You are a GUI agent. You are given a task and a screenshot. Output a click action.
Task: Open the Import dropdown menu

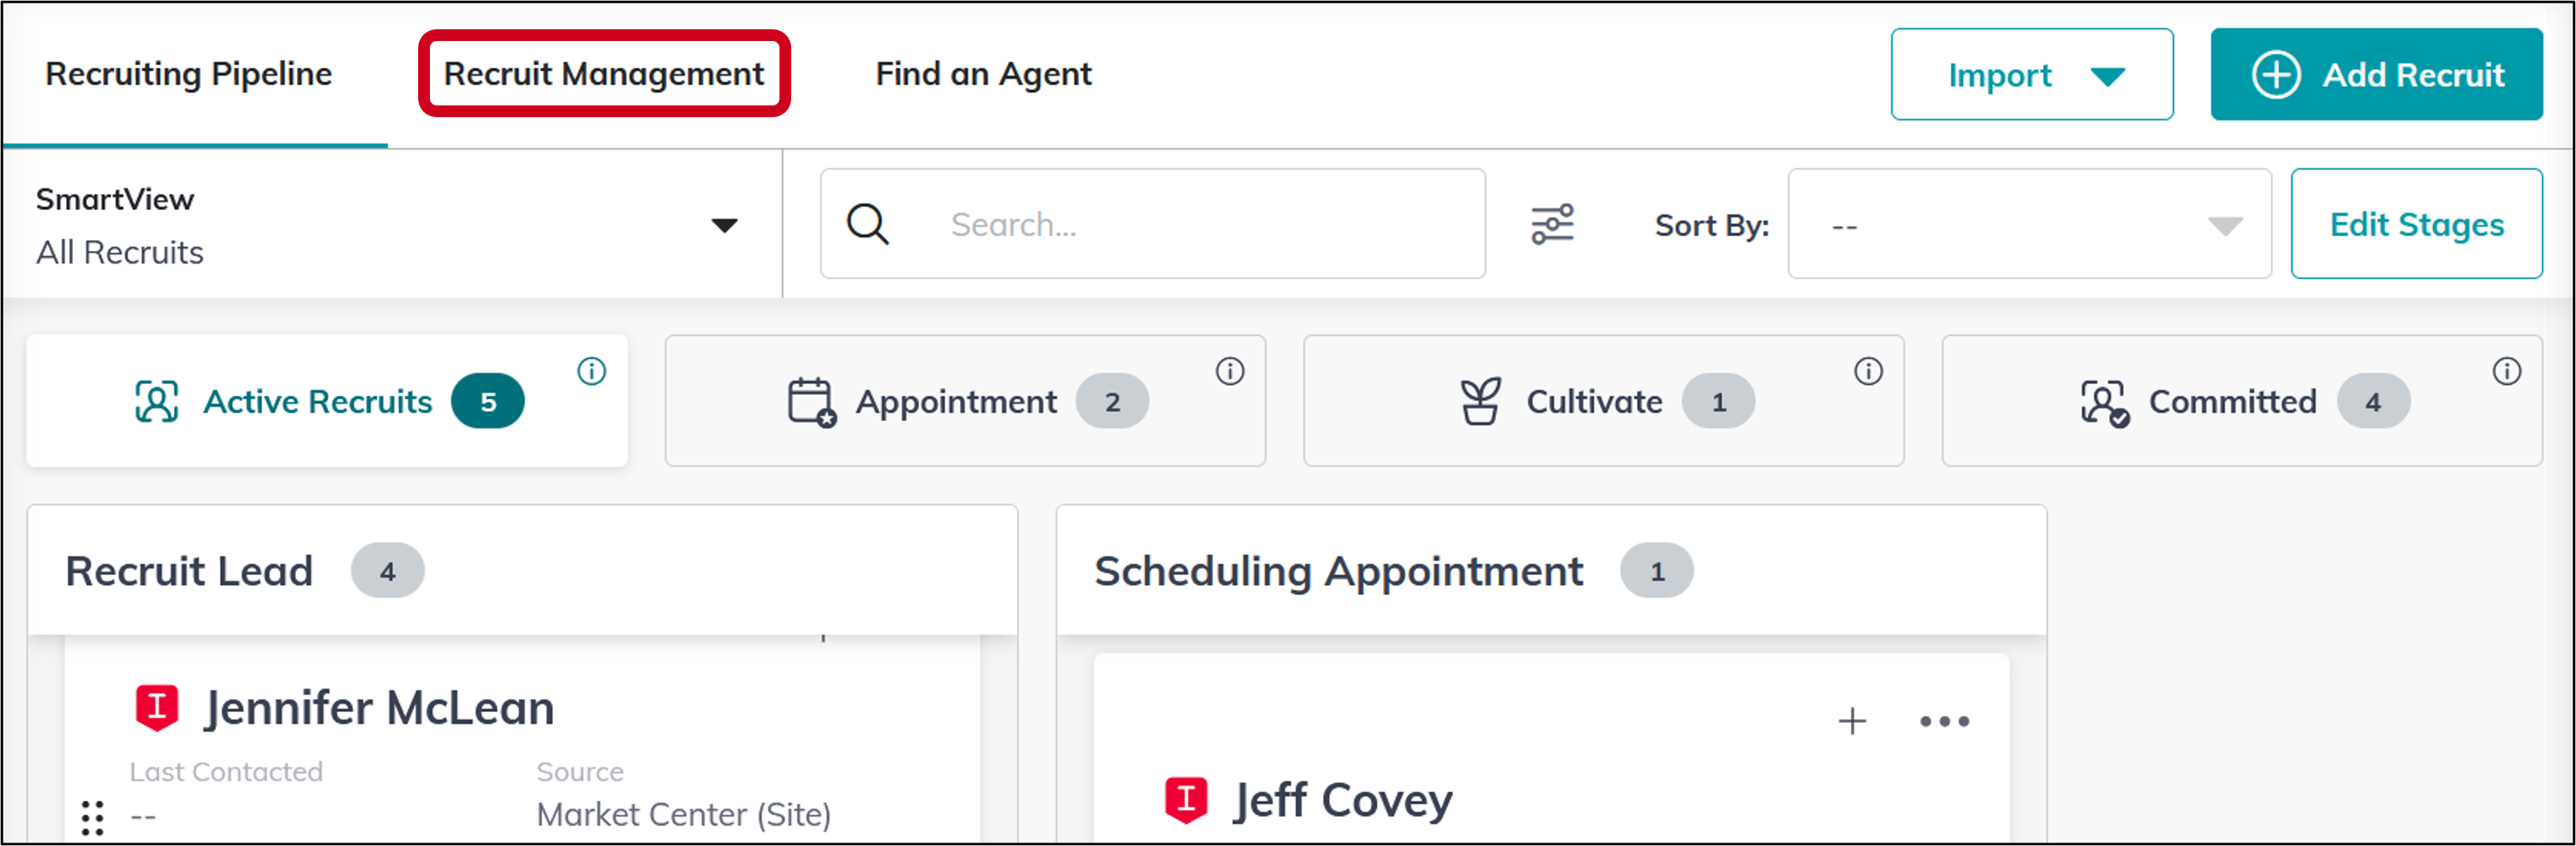tap(2032, 73)
